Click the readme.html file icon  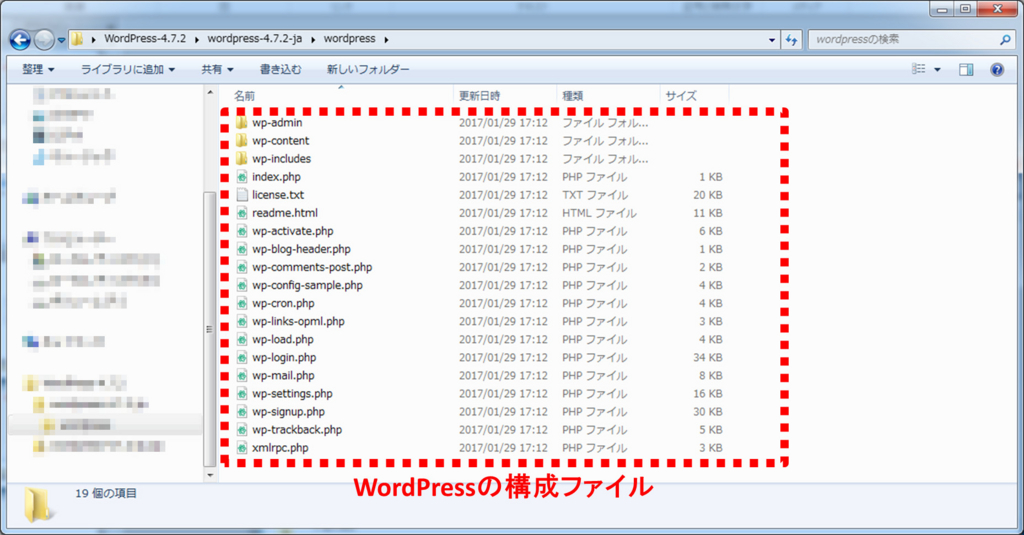(242, 213)
